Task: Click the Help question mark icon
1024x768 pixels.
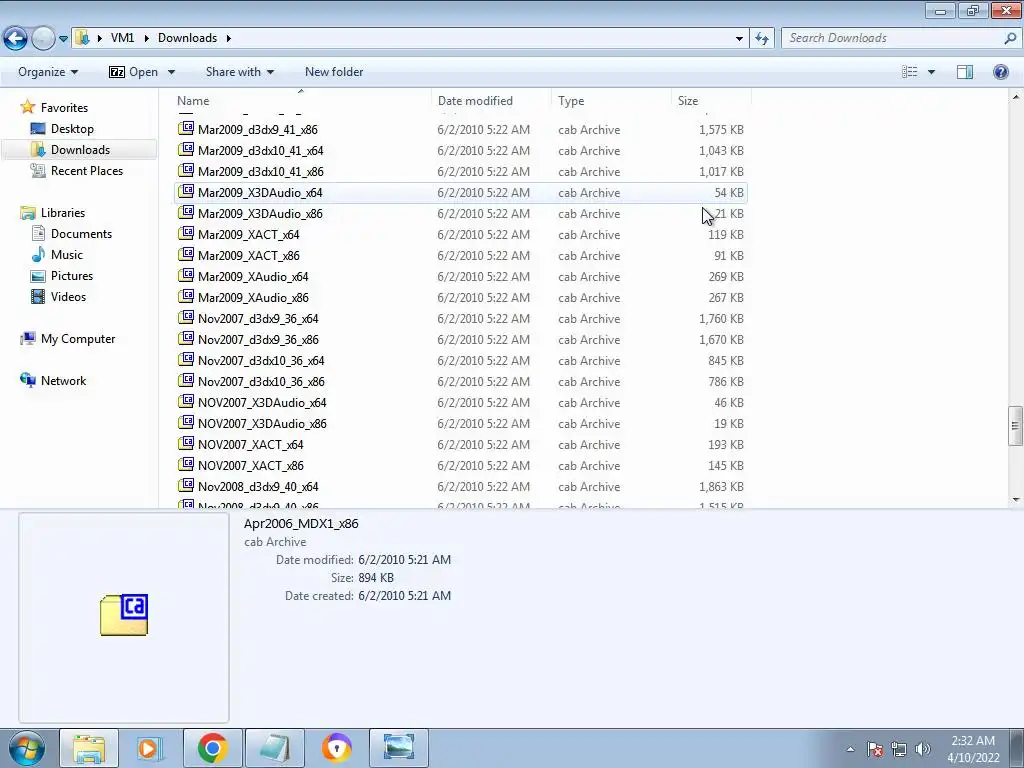Action: [x=1000, y=72]
